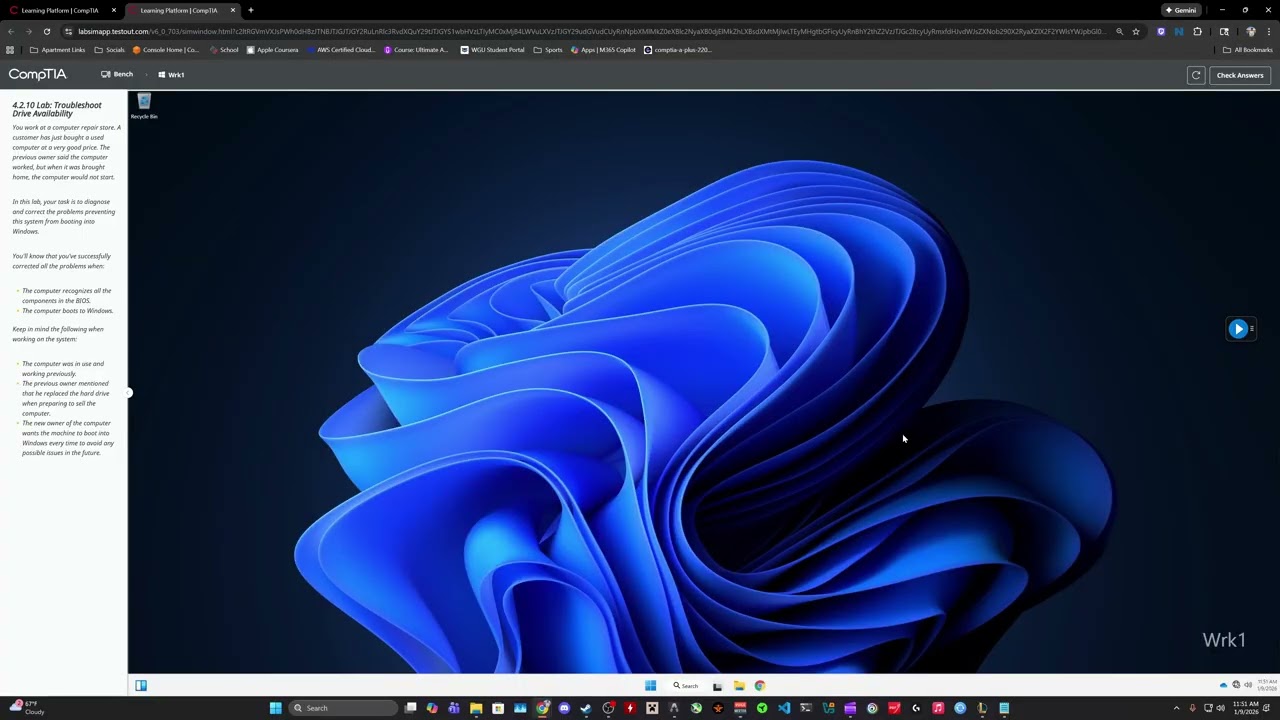
Task: Open a new browser tab
Action: 251,10
